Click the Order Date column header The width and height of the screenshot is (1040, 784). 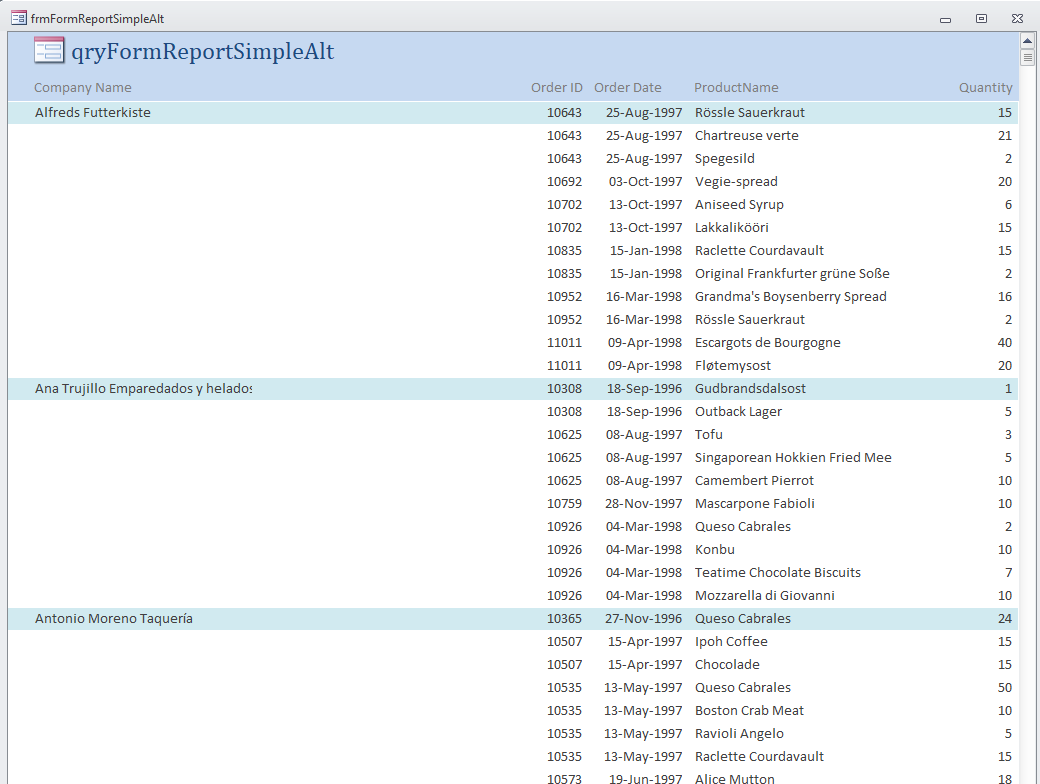(x=627, y=88)
